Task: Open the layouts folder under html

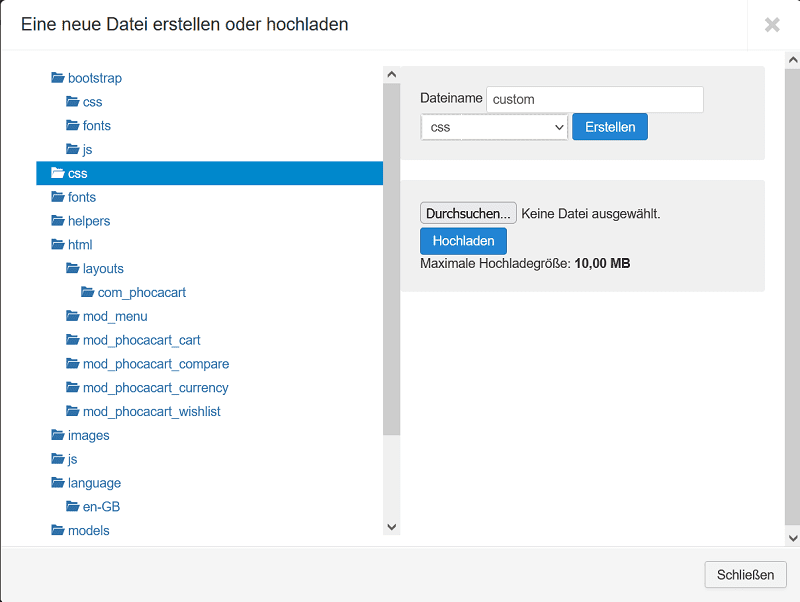Action: pos(103,269)
